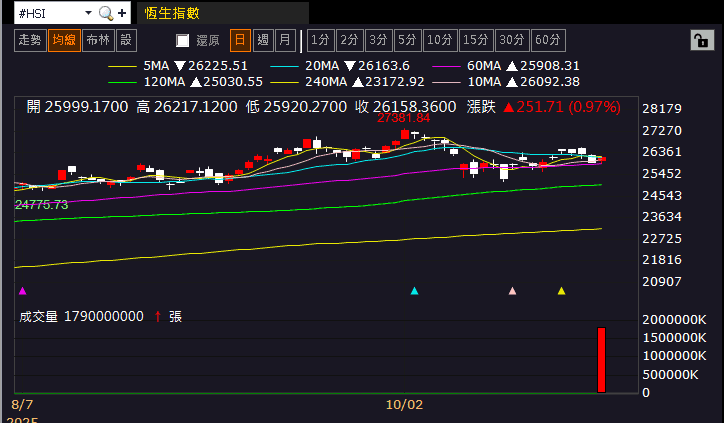Switch to the 60分 interval
The image size is (724, 423).
548,40
